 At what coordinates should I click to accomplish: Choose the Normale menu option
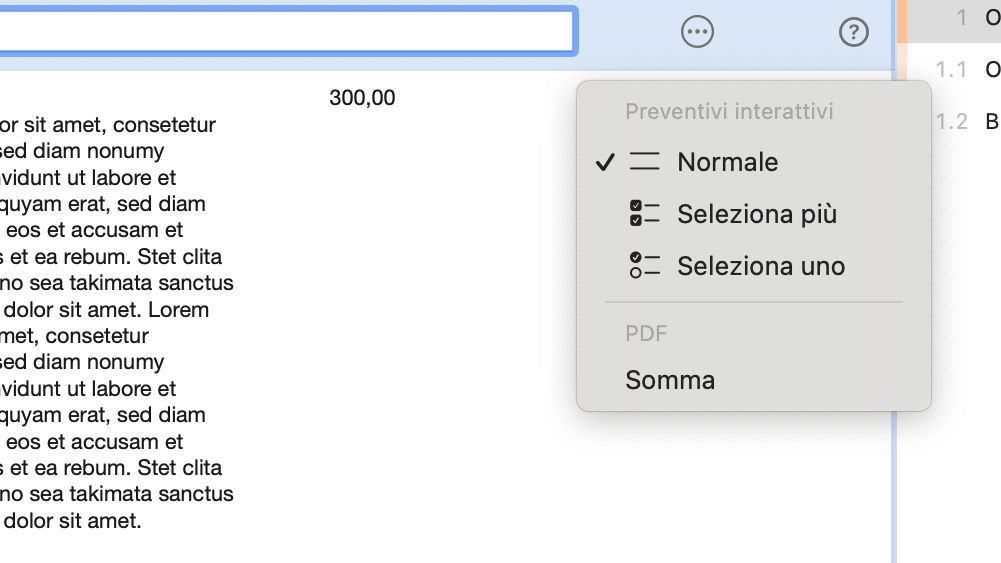727,162
